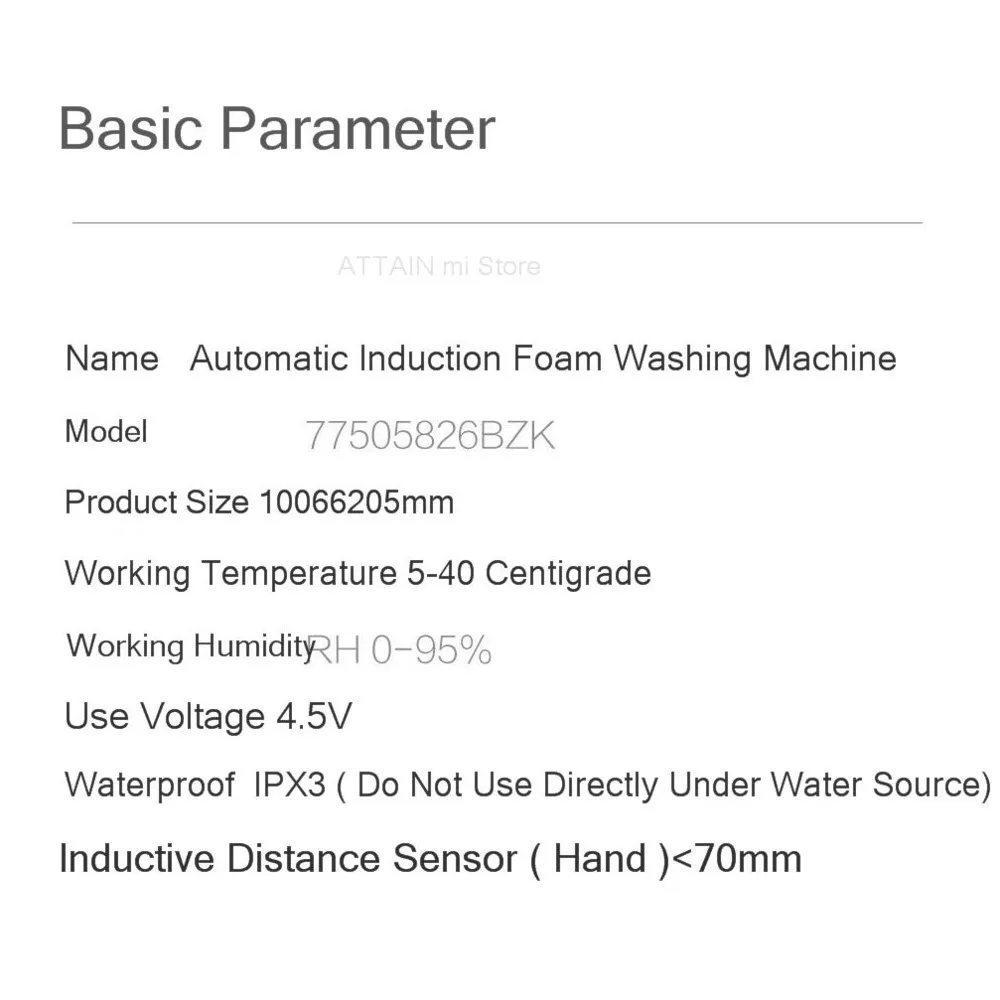Screen dimensions: 1000x1000
Task: Select the RH 0-95% value
Action: pyautogui.click(x=400, y=651)
